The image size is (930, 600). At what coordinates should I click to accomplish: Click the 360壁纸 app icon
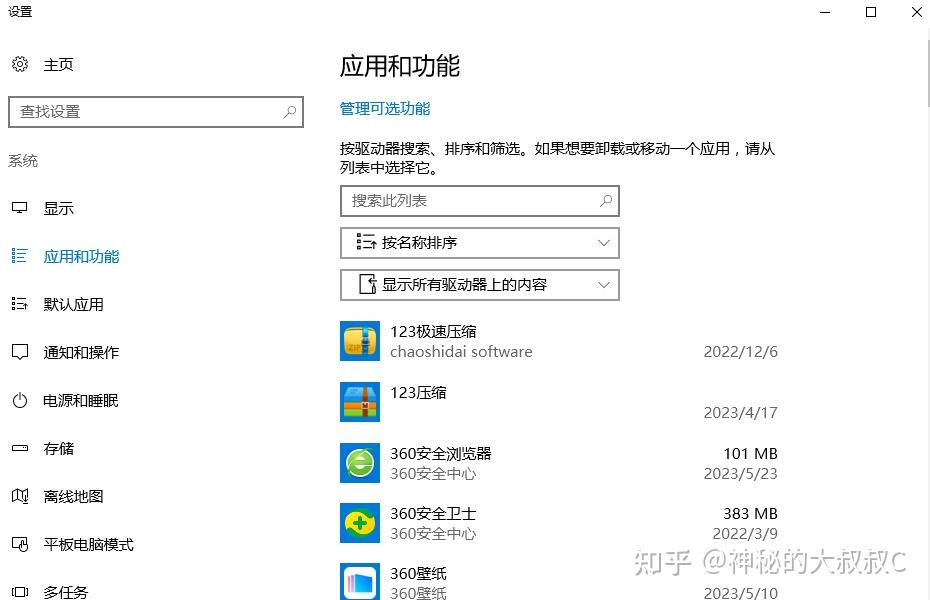(360, 580)
